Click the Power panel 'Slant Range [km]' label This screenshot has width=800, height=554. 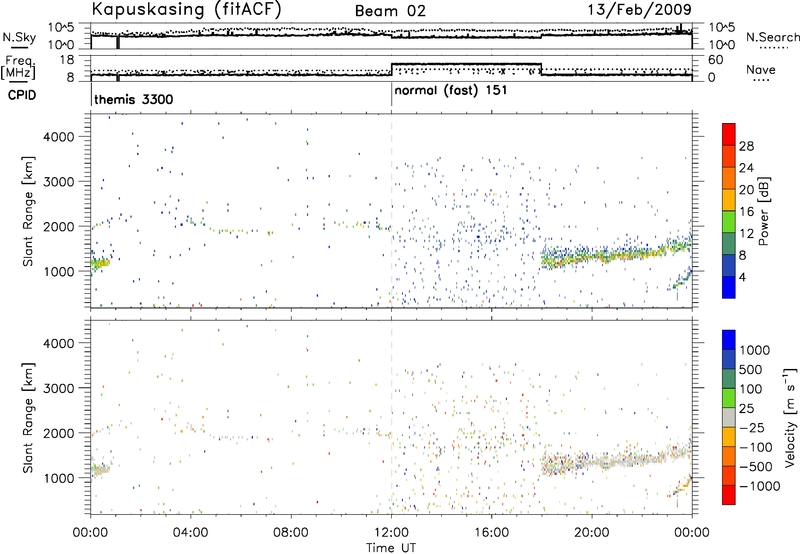point(28,212)
